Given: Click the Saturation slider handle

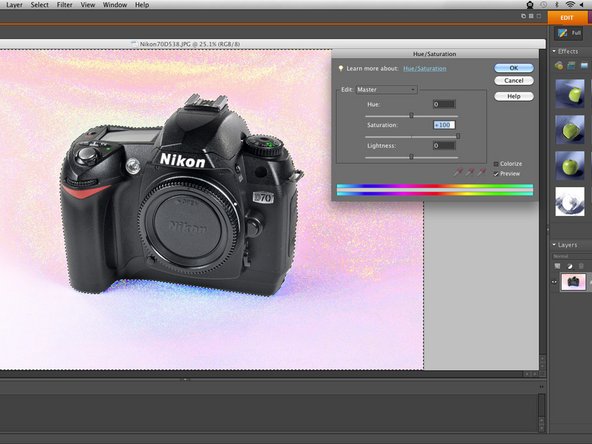Looking at the screenshot, I should pos(458,136).
